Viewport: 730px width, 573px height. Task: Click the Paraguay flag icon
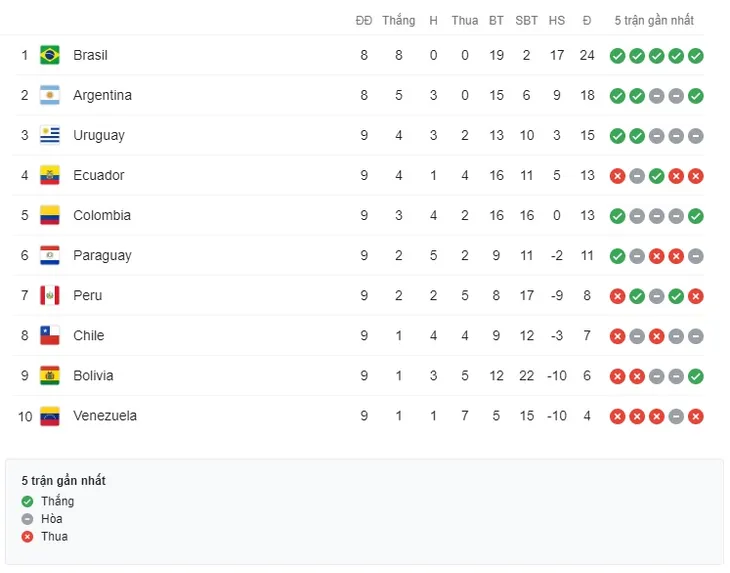tap(50, 255)
